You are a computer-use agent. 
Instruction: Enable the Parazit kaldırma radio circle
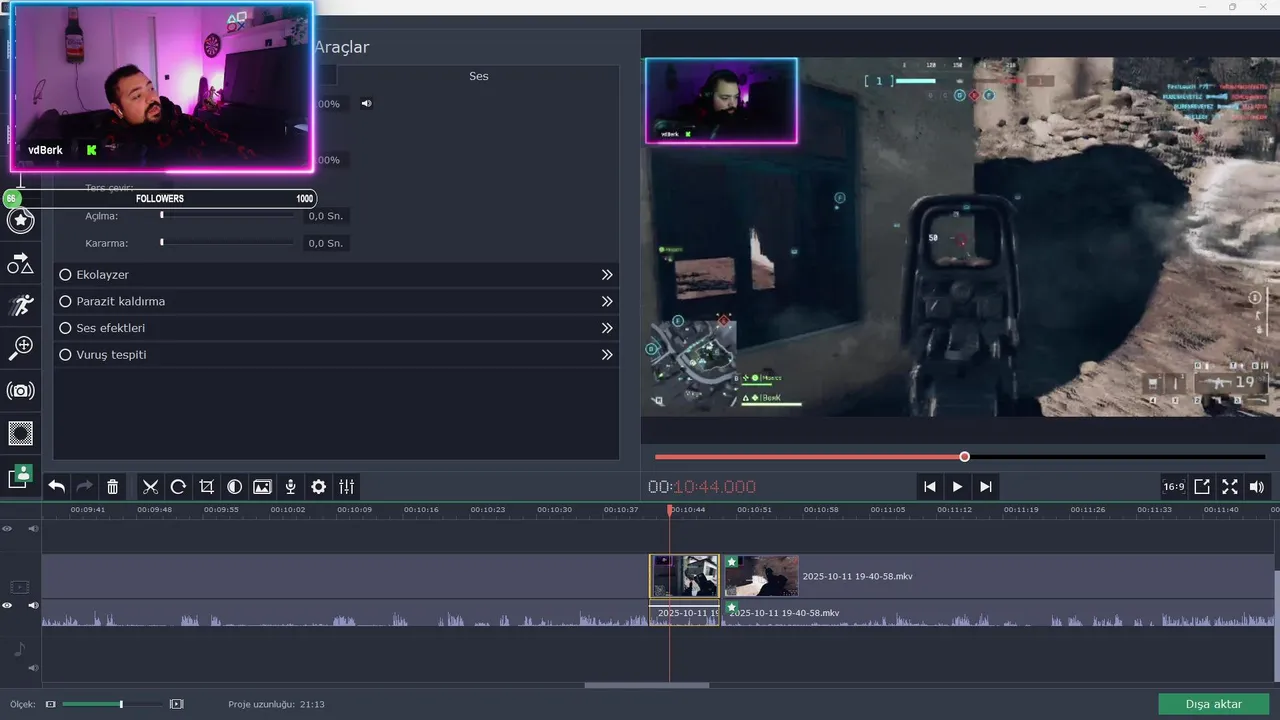coord(65,301)
